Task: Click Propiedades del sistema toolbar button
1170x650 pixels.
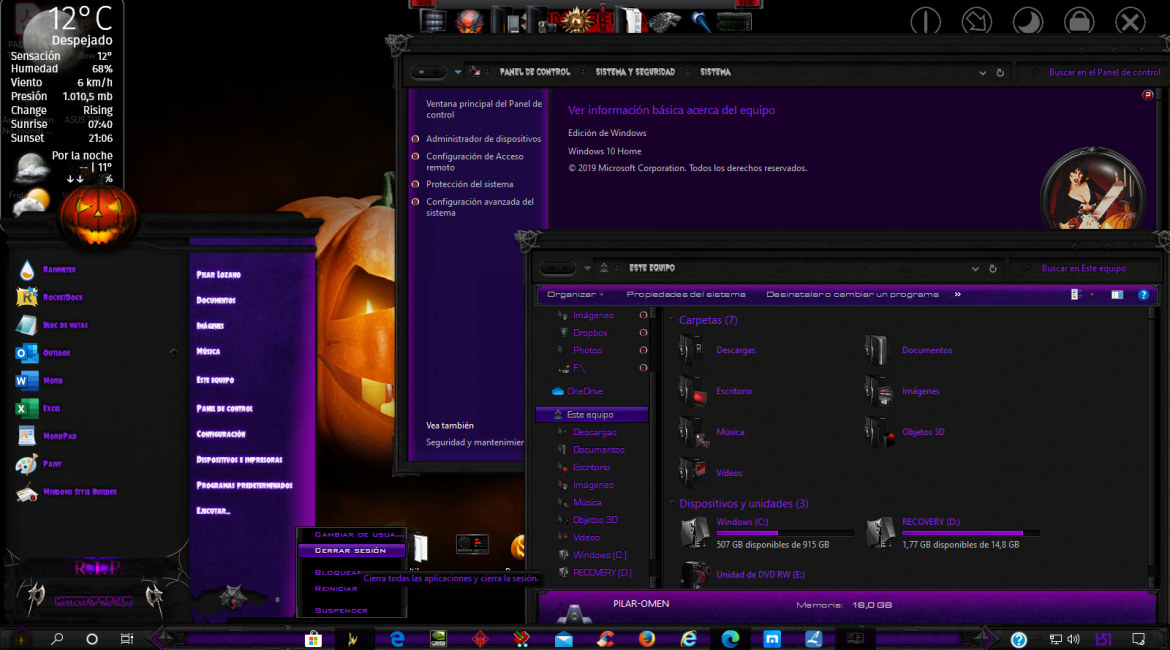Action: pos(686,295)
